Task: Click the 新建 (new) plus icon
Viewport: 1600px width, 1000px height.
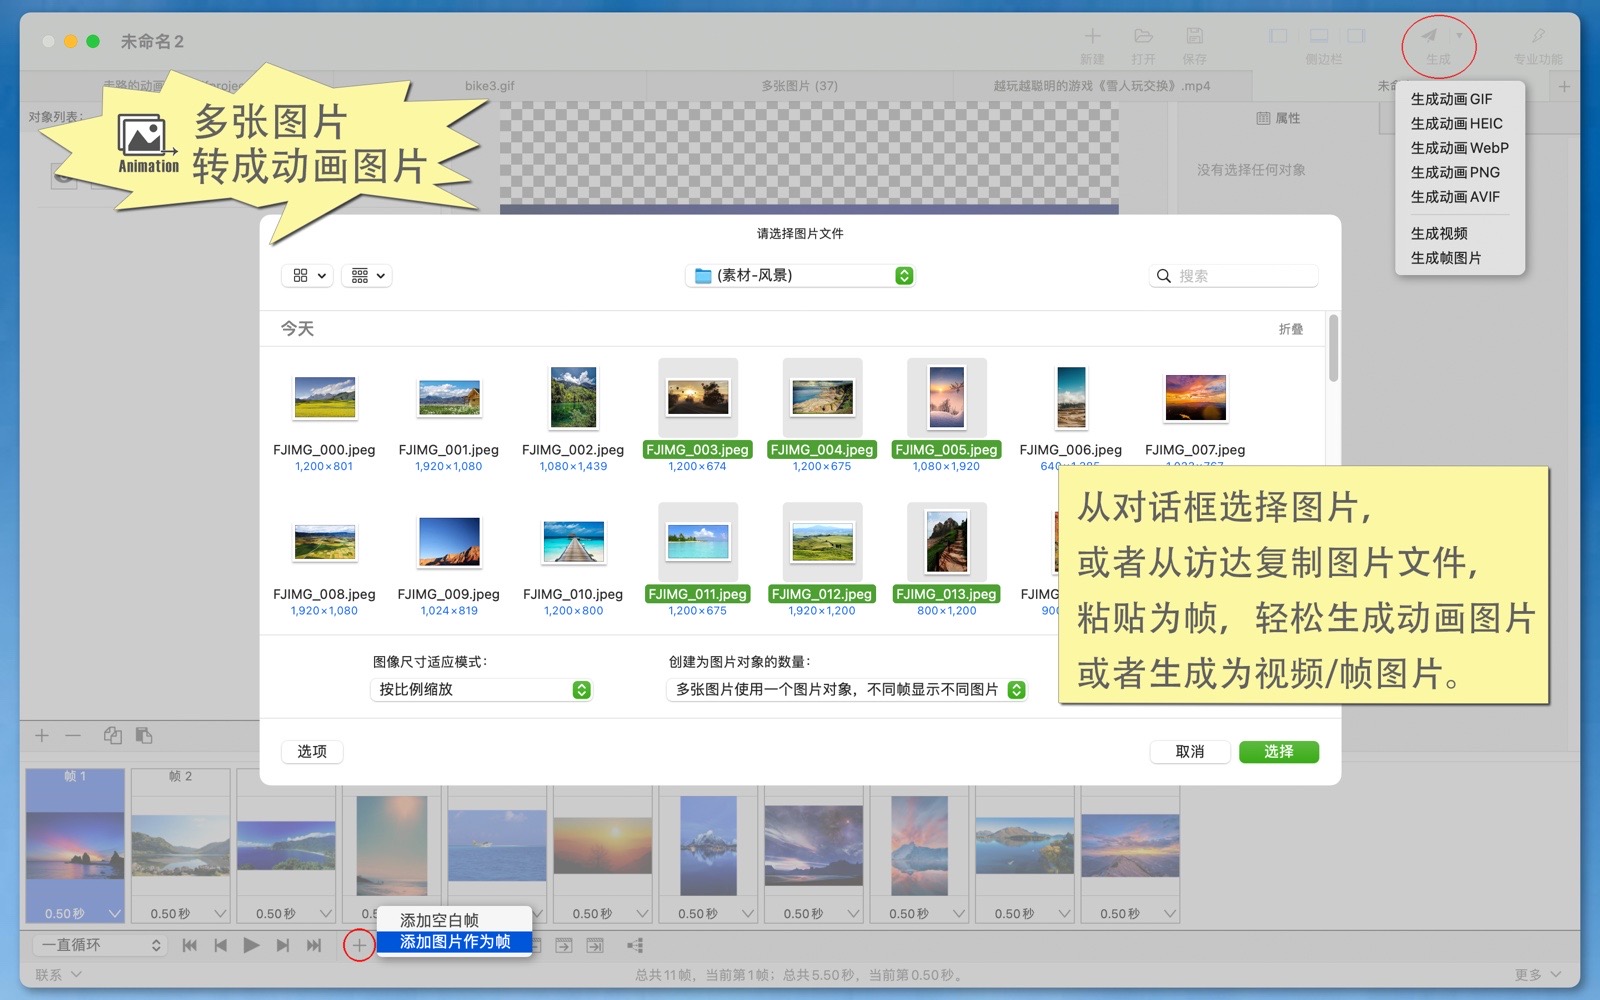Action: click(x=1092, y=37)
